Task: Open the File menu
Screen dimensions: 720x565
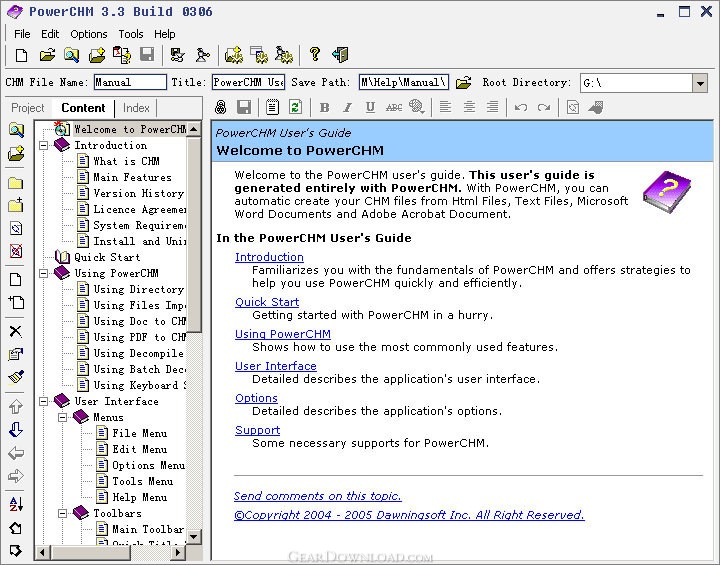Action: 22,34
